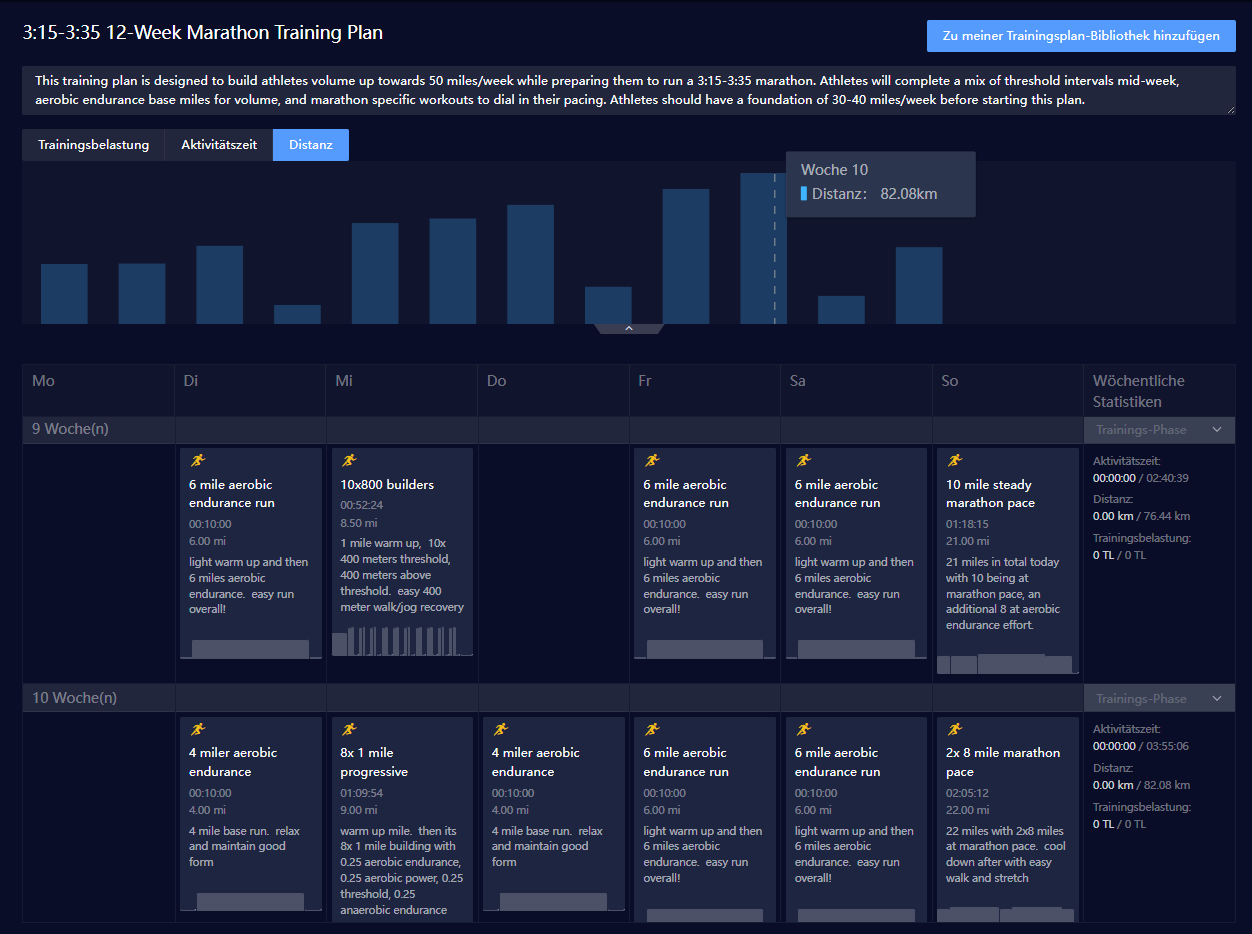The image size is (1252, 934).
Task: Click running icon on Week 9 Saturday workout
Action: click(804, 460)
